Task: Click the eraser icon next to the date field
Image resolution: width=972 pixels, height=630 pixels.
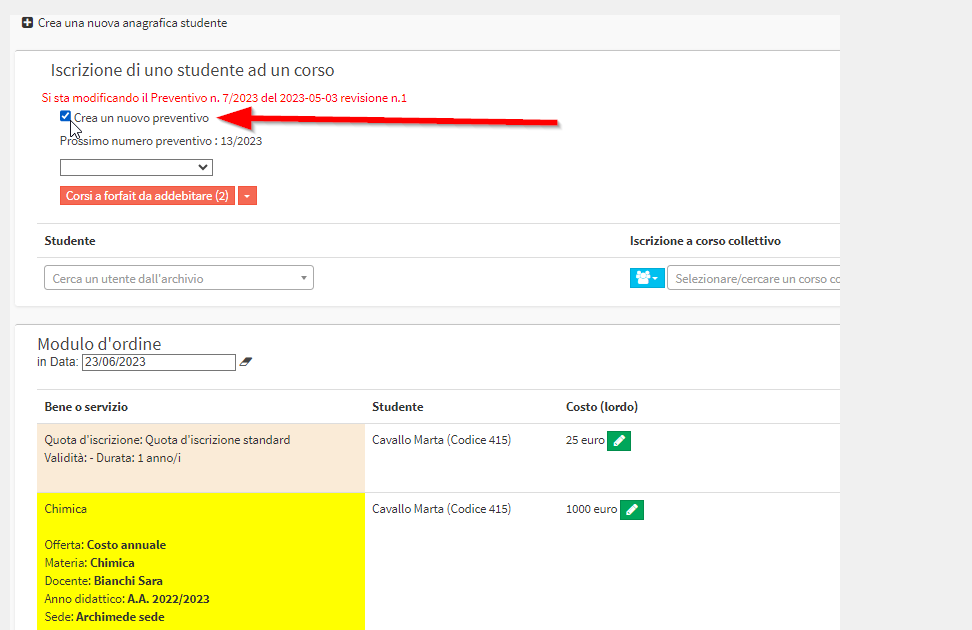Action: [x=246, y=362]
